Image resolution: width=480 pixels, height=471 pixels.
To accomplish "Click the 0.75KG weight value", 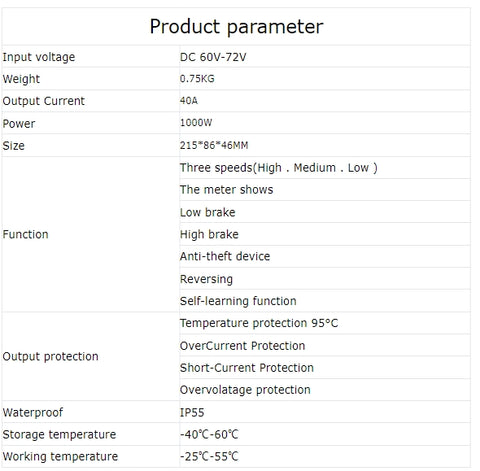I will tap(197, 79).
